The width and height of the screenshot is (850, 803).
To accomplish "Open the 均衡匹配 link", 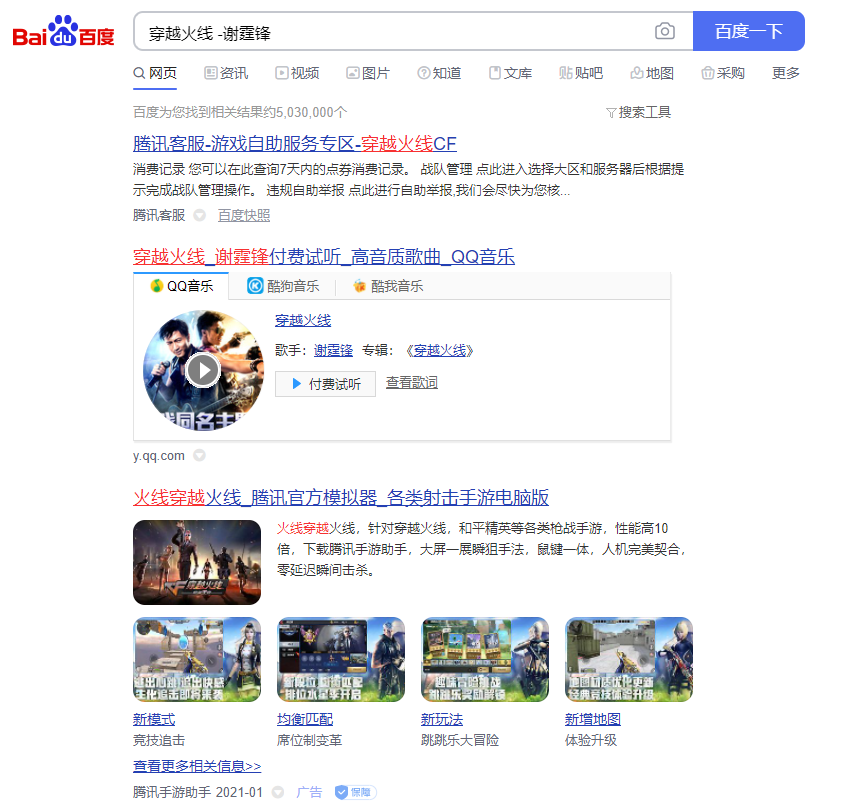I will (x=305, y=720).
